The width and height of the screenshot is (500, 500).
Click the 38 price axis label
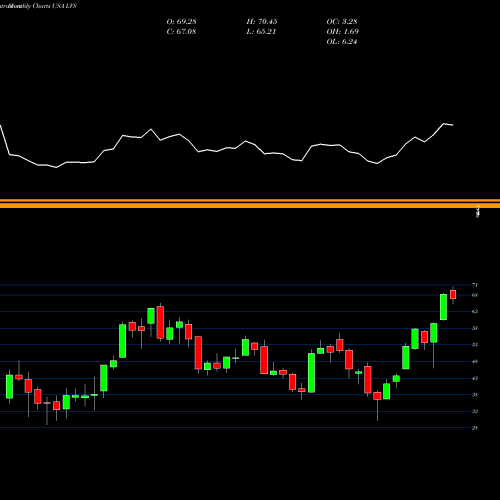pyautogui.click(x=475, y=395)
